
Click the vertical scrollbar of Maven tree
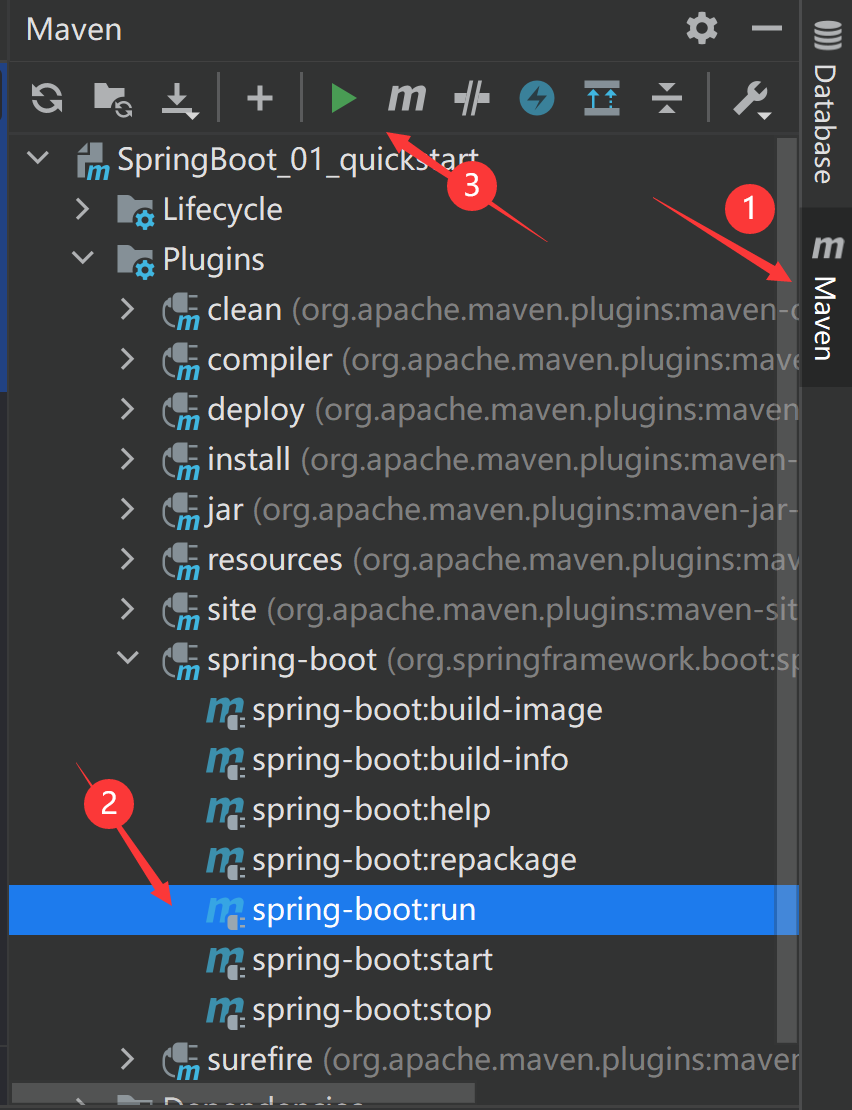tap(787, 589)
